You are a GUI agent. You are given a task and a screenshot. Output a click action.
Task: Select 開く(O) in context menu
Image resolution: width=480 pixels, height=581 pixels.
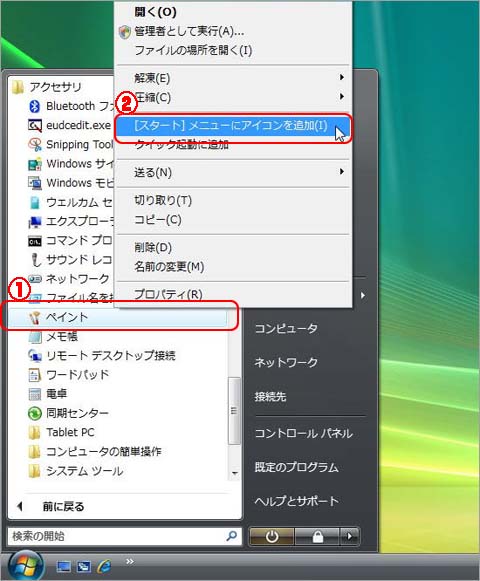[x=234, y=12]
